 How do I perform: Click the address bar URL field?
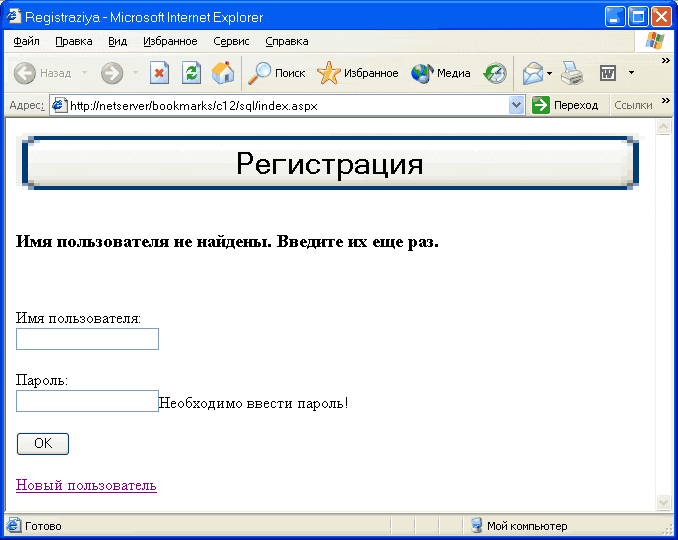point(287,105)
